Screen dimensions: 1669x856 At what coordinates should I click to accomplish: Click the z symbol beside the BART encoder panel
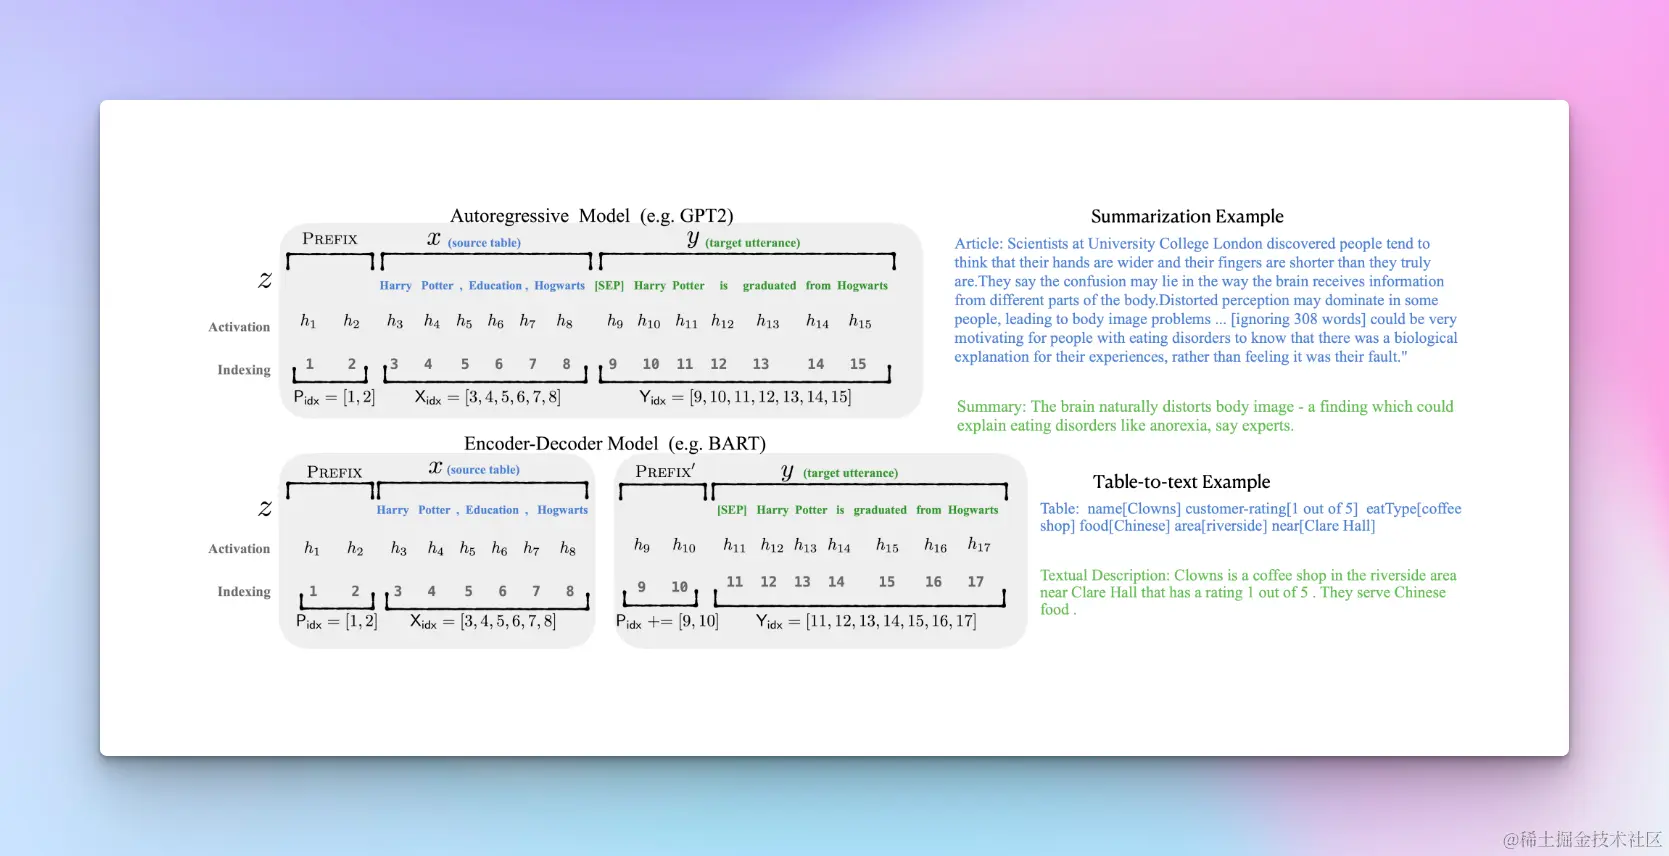coord(265,509)
